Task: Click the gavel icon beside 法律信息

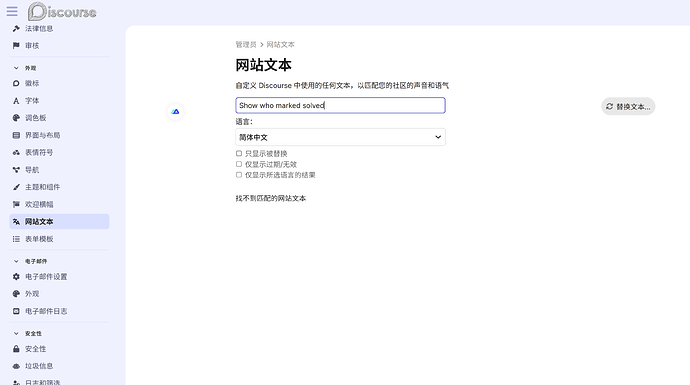Action: [16, 29]
